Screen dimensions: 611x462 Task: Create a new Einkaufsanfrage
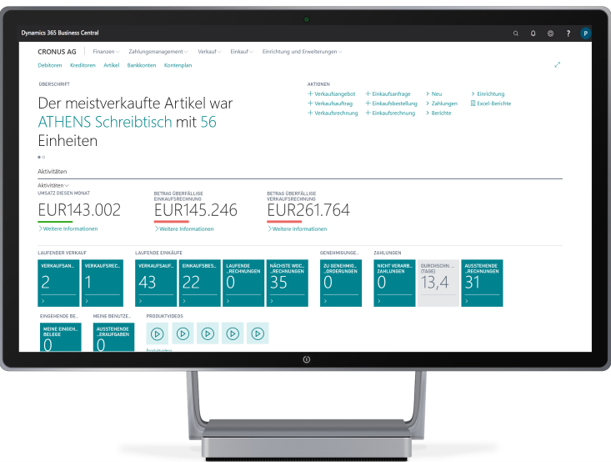coord(388,94)
